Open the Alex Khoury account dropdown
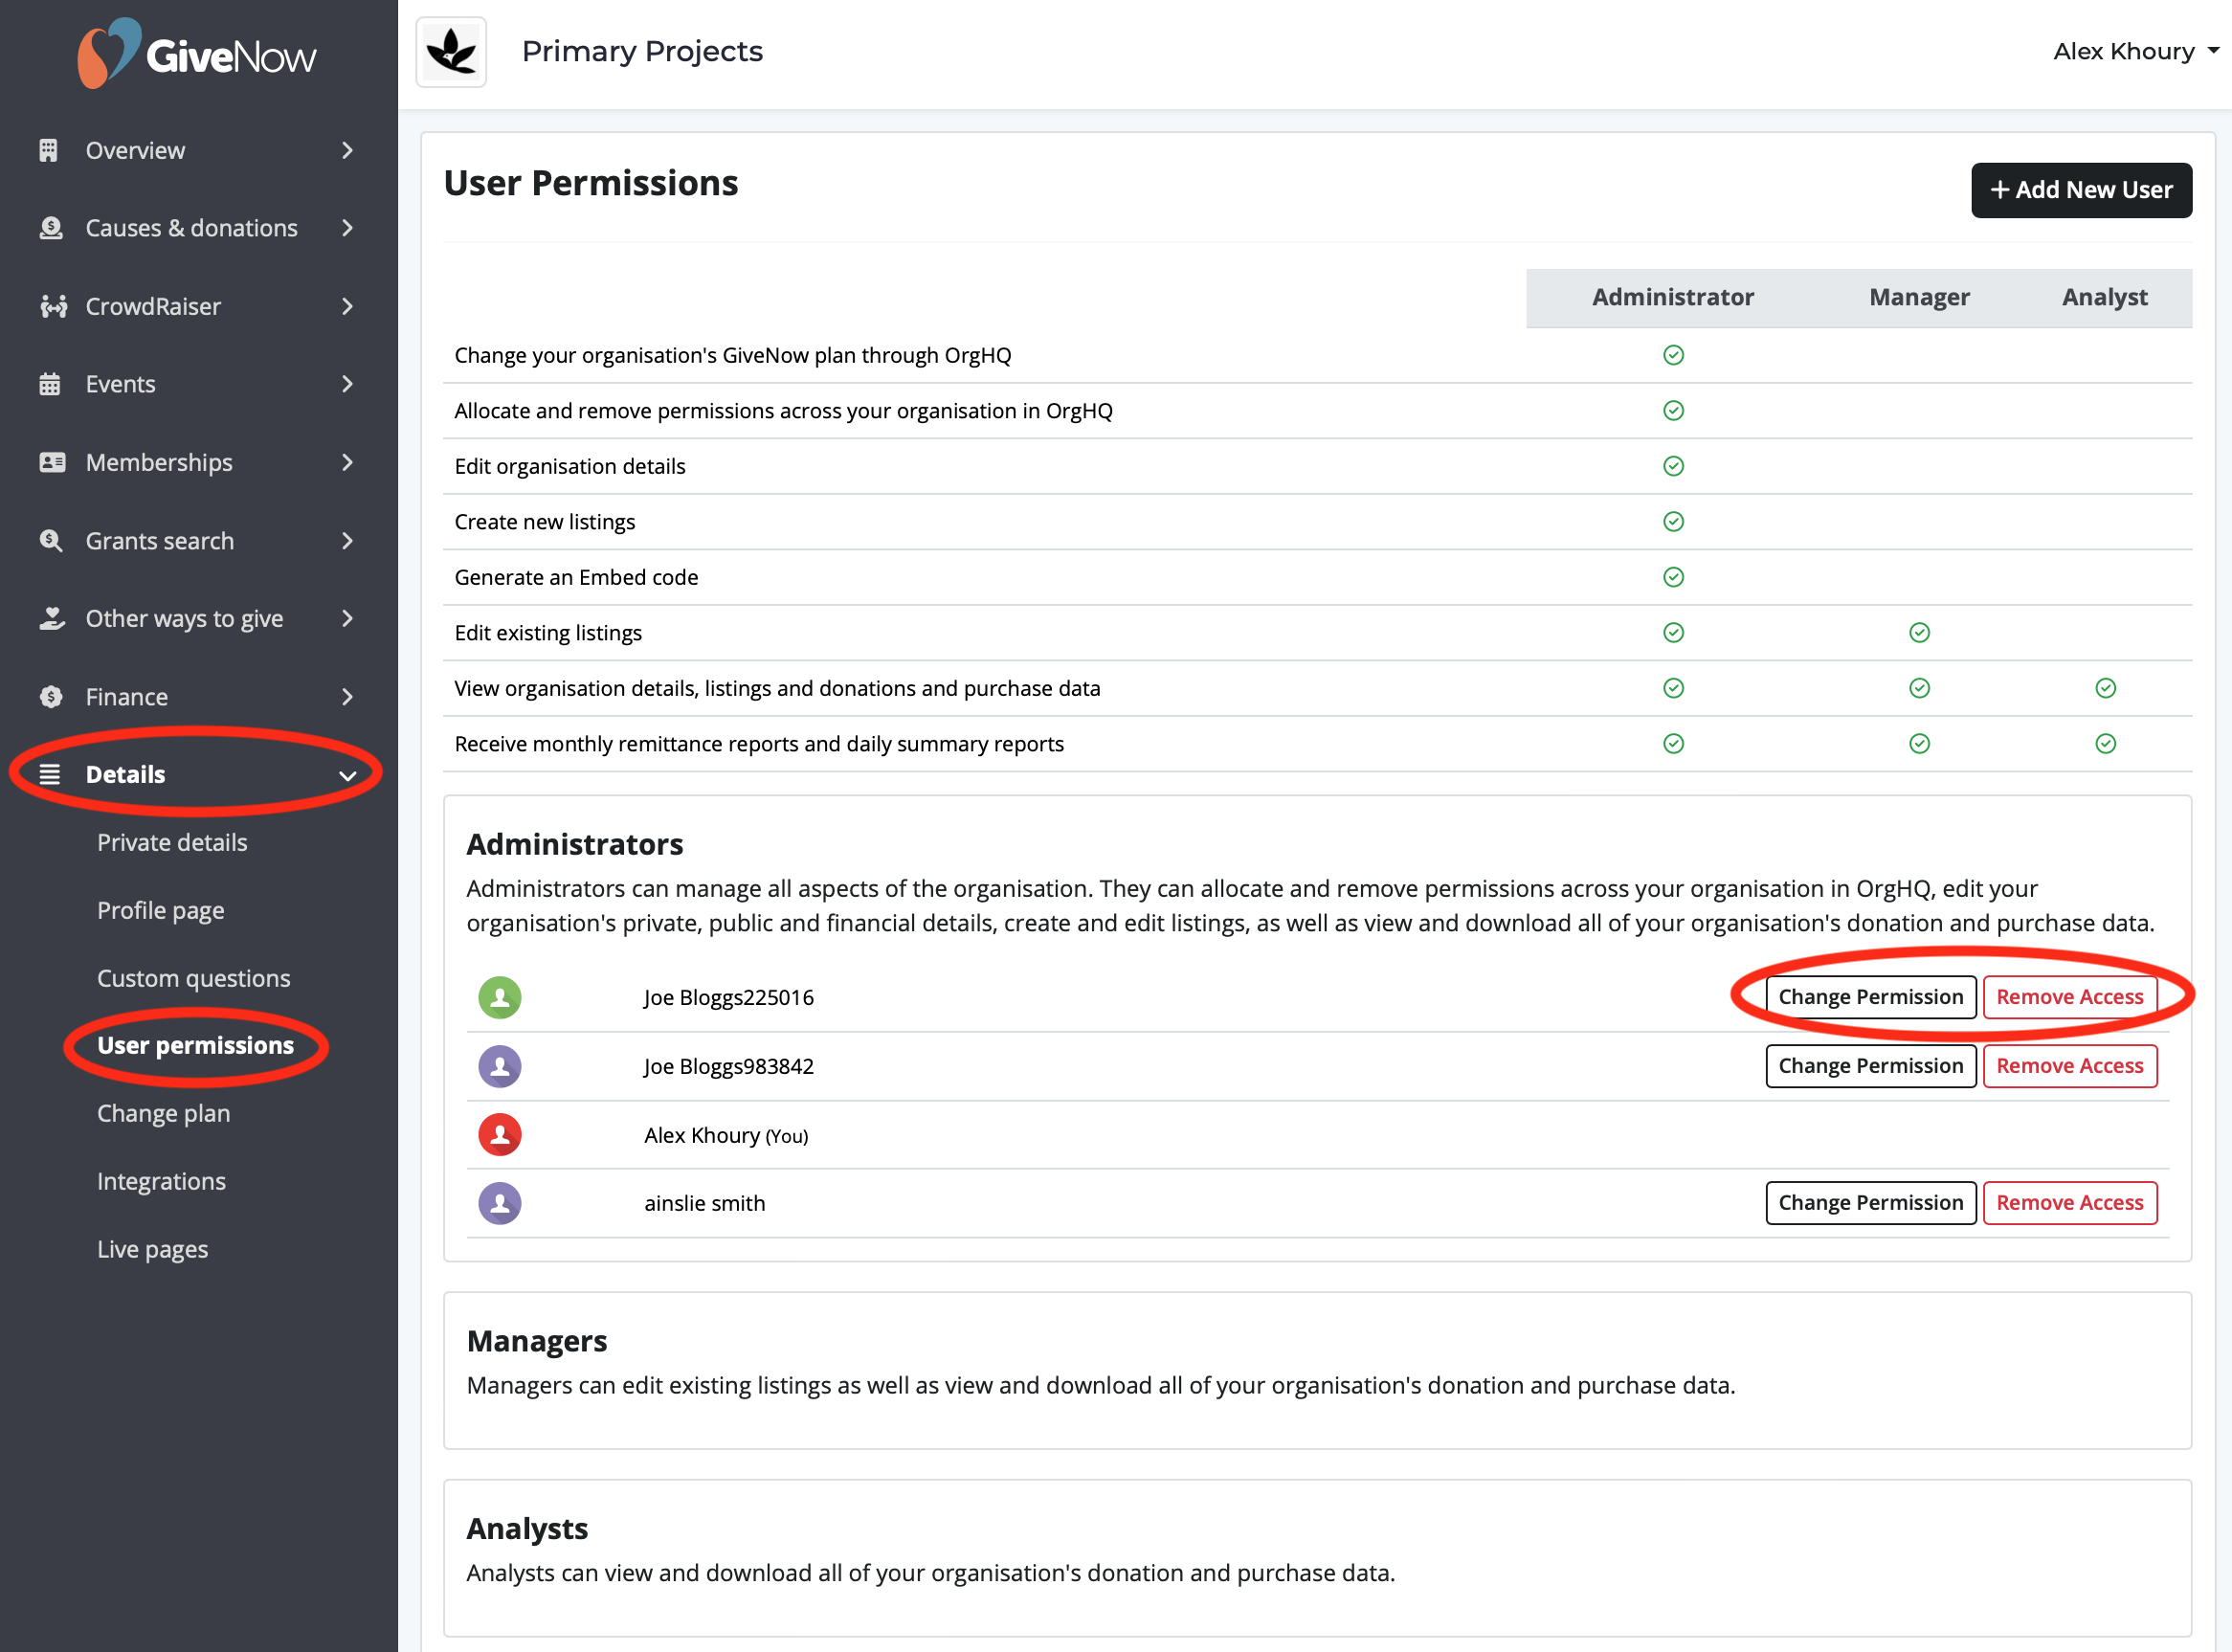The image size is (2232, 1652). [2136, 51]
